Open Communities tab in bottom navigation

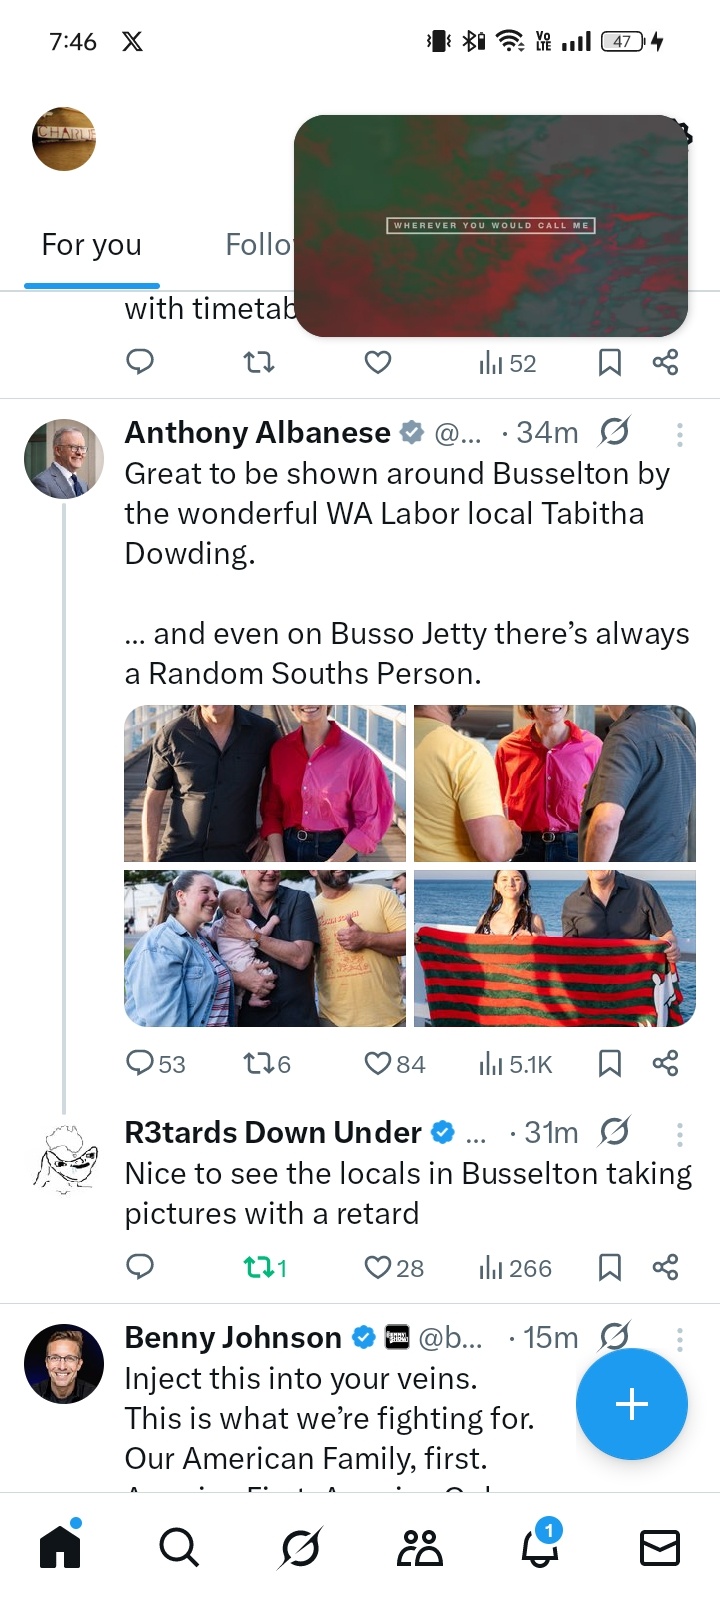tap(420, 1548)
